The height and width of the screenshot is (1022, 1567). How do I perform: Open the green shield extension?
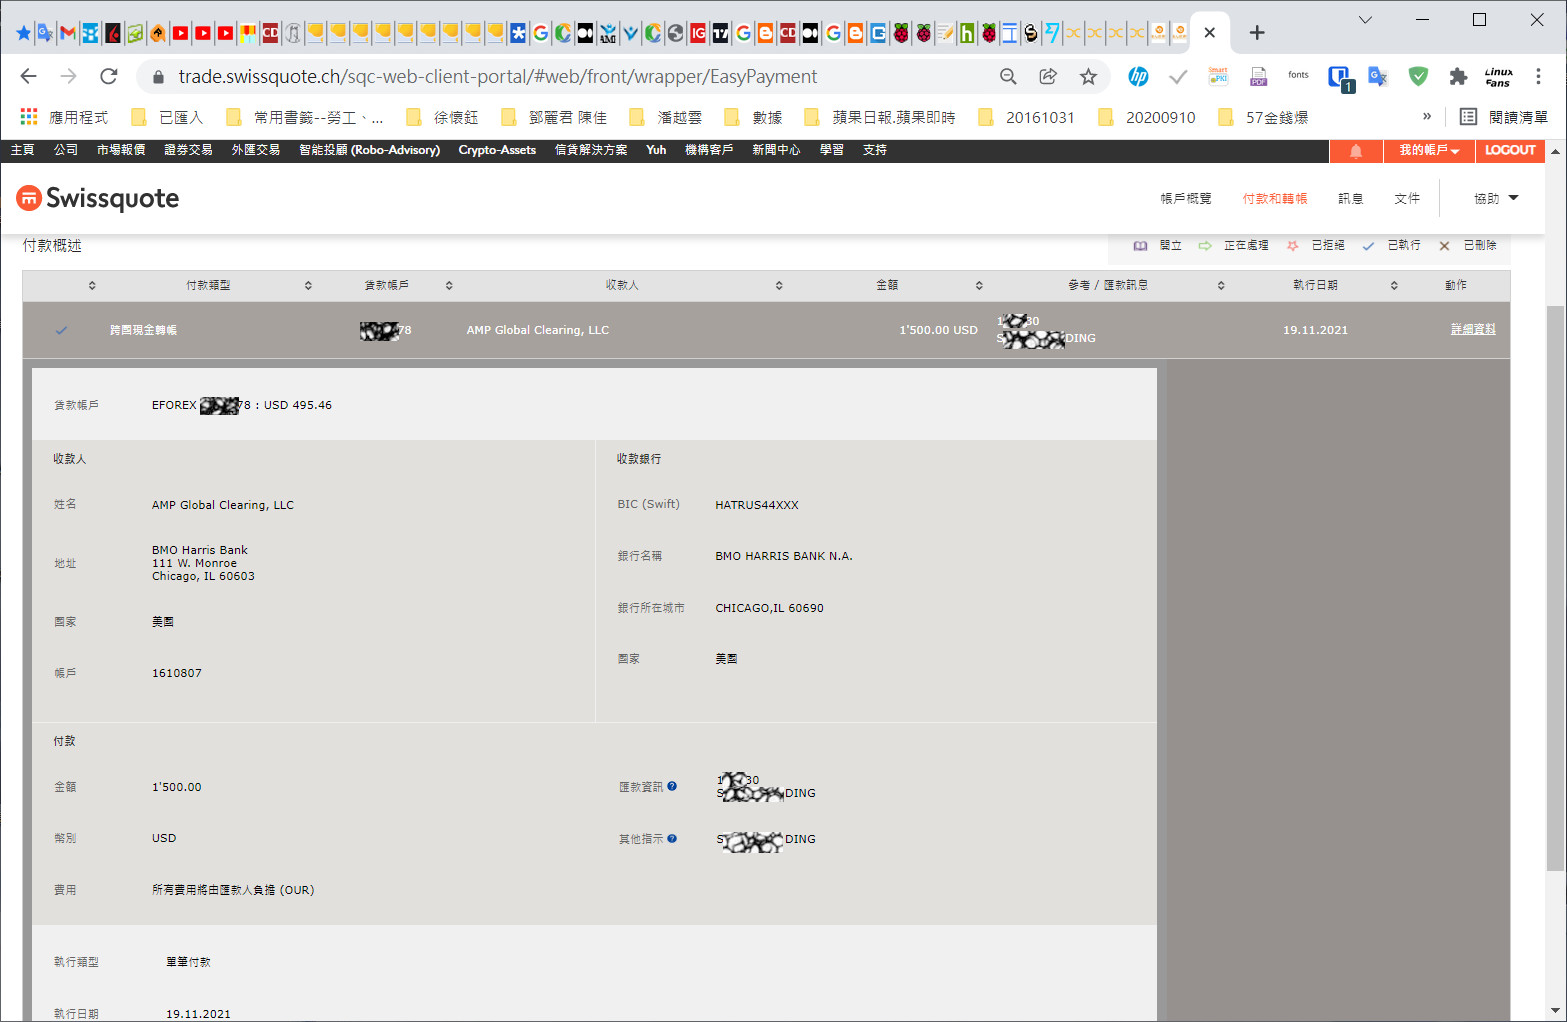(x=1418, y=77)
